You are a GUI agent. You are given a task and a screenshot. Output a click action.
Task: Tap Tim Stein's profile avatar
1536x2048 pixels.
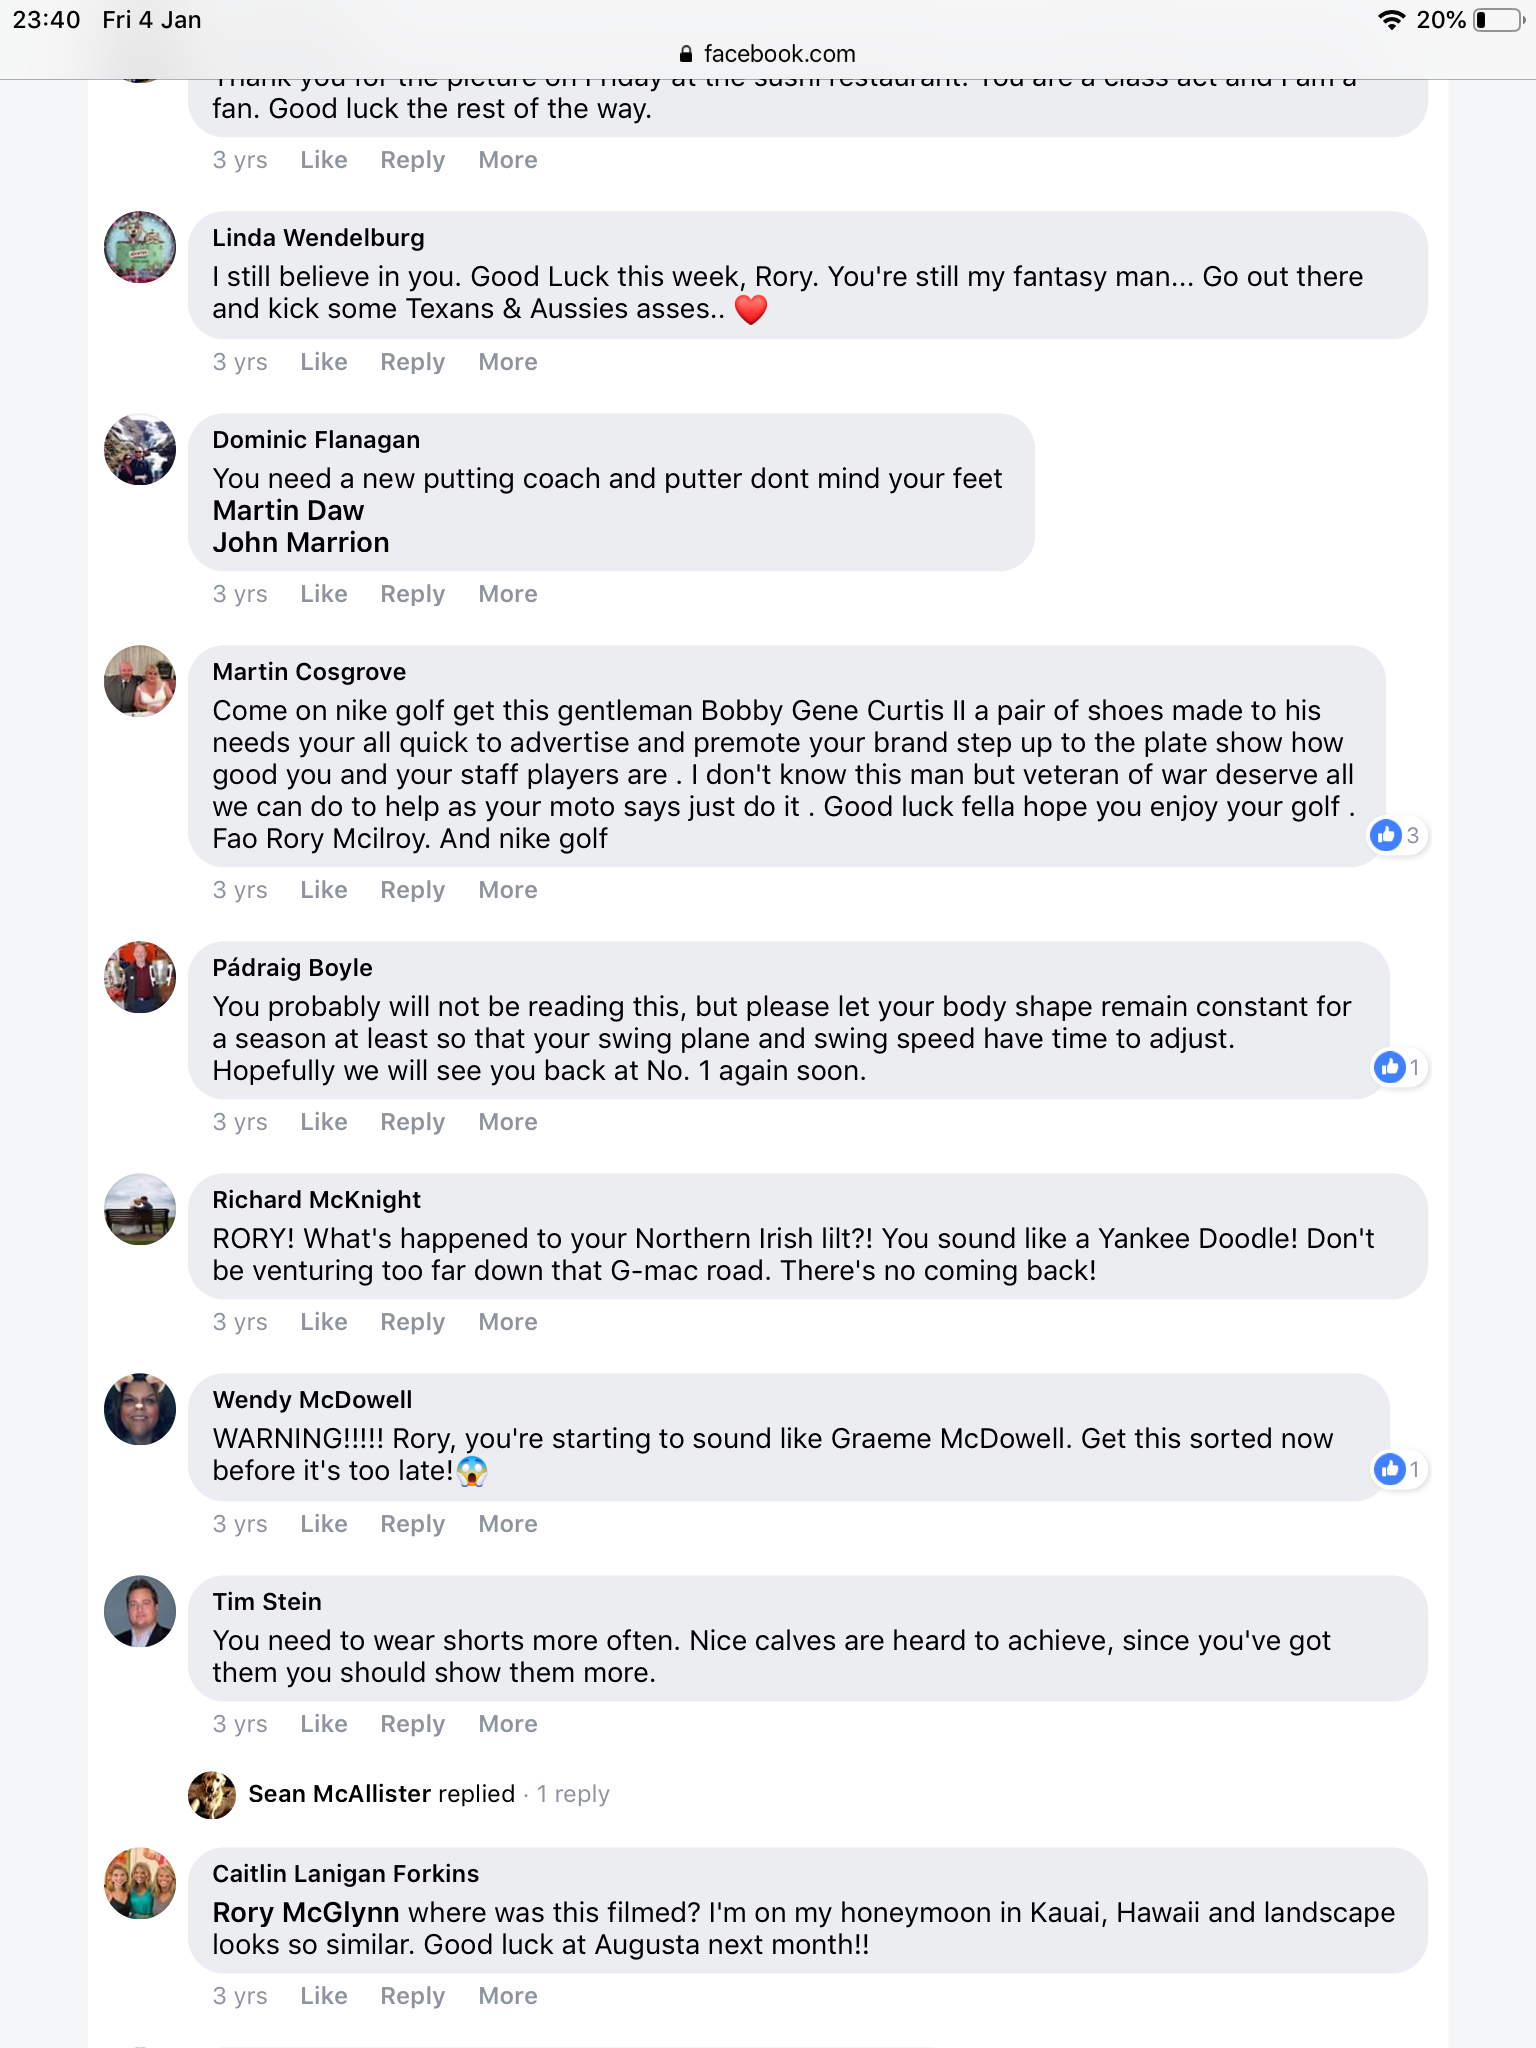point(140,1611)
